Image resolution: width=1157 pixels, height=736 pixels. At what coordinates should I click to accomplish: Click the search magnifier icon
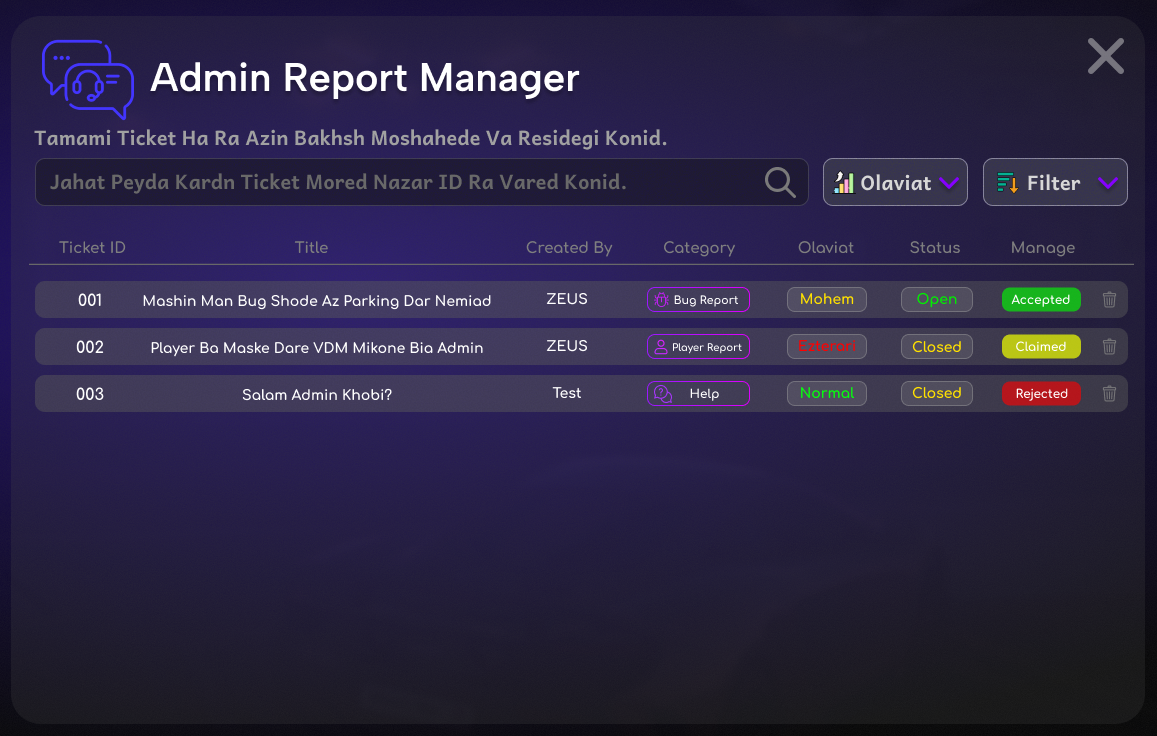point(780,182)
